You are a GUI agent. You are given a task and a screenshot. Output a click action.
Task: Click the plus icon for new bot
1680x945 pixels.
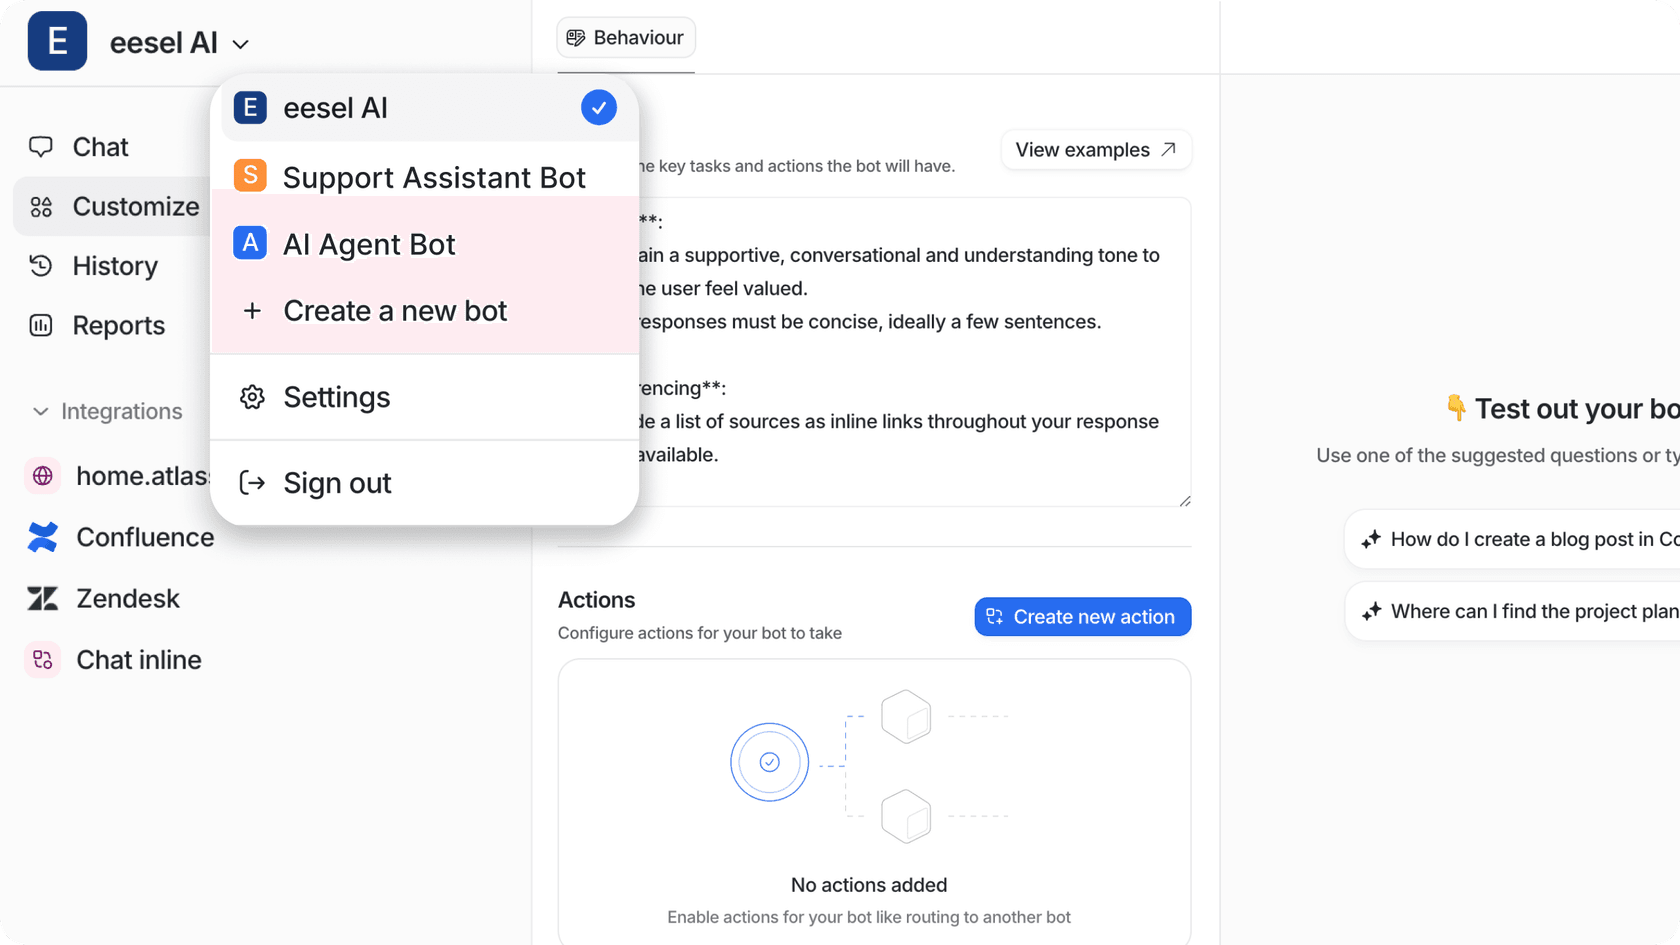click(x=252, y=311)
